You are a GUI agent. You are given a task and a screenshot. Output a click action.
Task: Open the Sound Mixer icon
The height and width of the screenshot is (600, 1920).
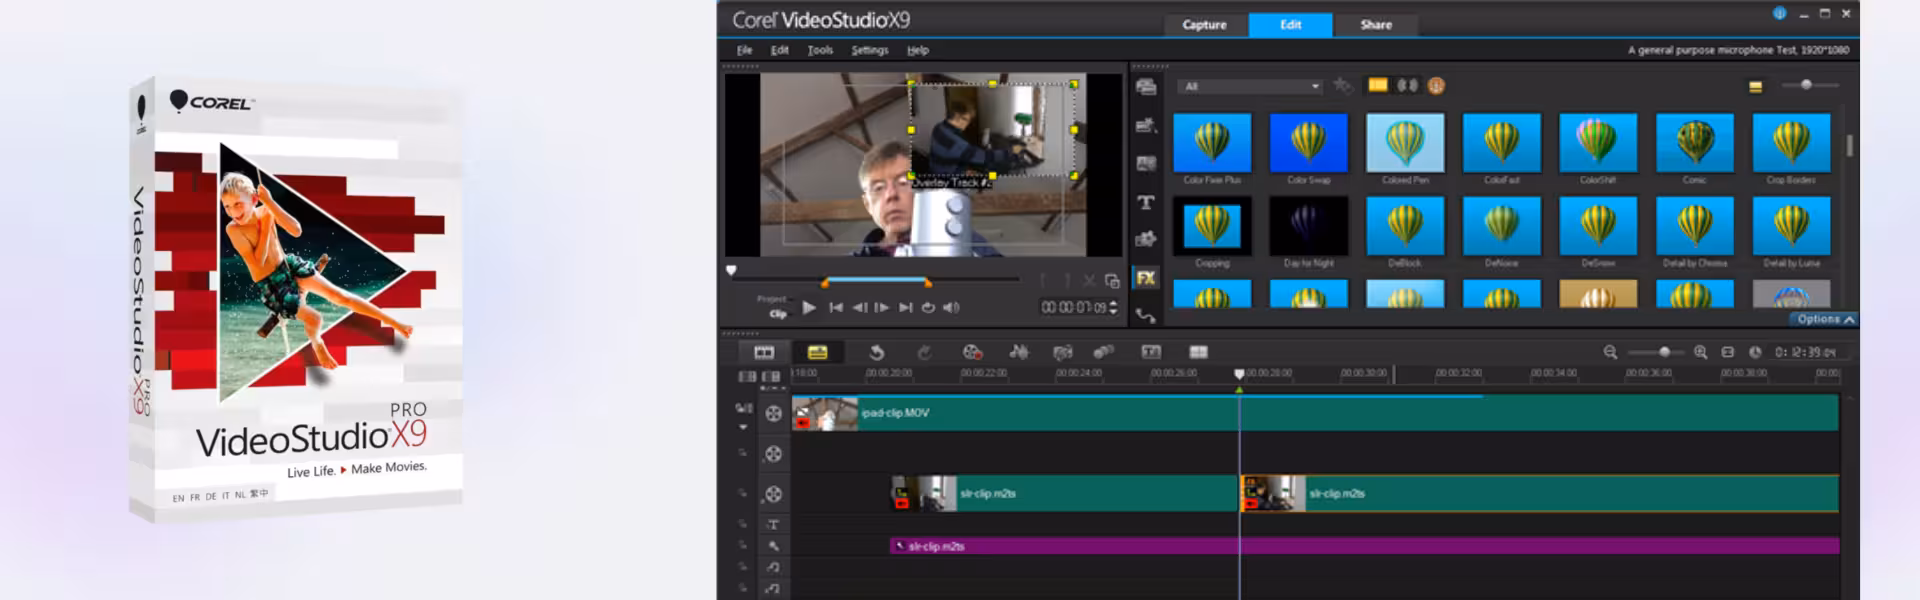coord(1019,352)
